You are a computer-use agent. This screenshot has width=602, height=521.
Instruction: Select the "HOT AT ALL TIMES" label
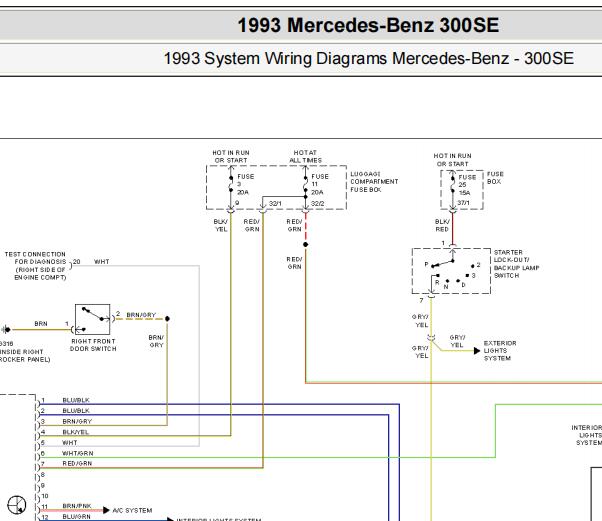click(305, 156)
